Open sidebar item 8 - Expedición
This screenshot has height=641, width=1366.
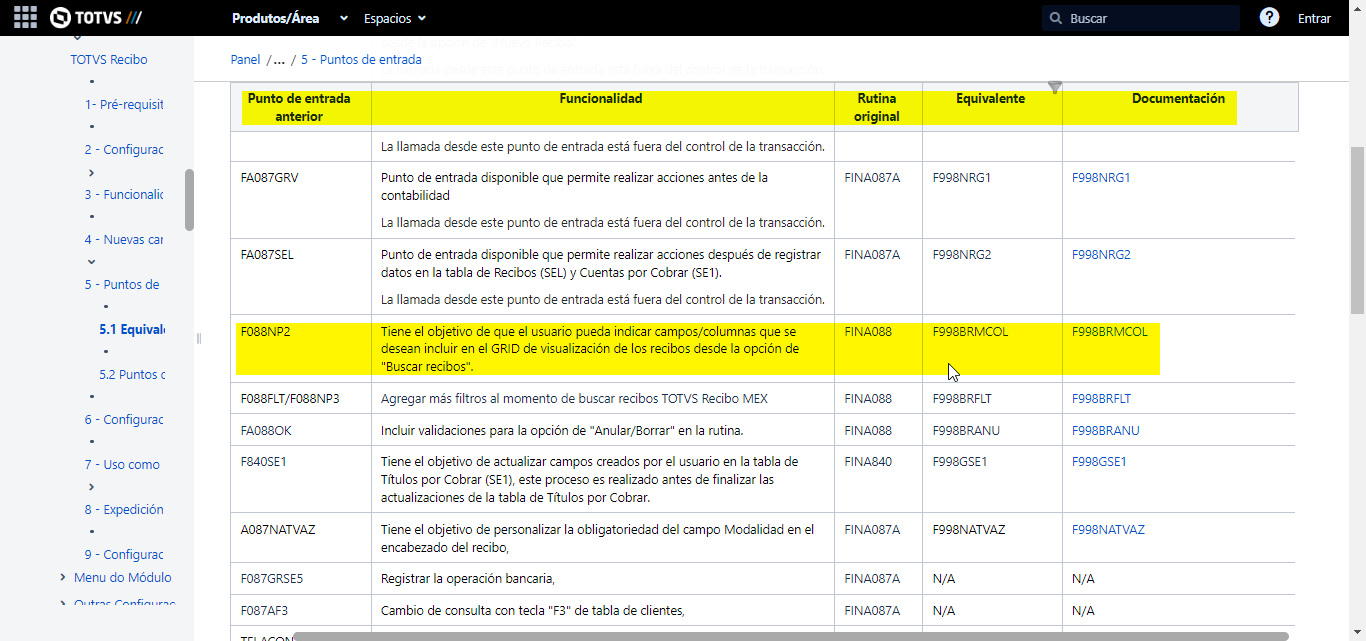[124, 510]
